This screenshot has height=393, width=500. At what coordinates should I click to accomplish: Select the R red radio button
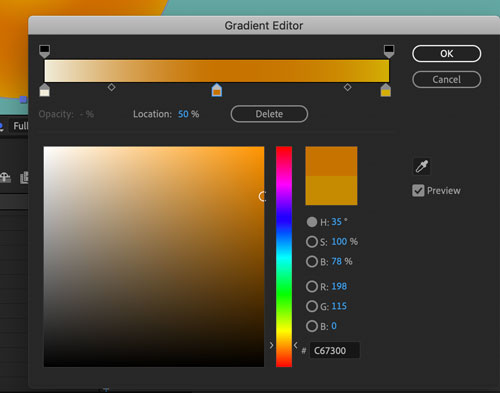pos(312,286)
